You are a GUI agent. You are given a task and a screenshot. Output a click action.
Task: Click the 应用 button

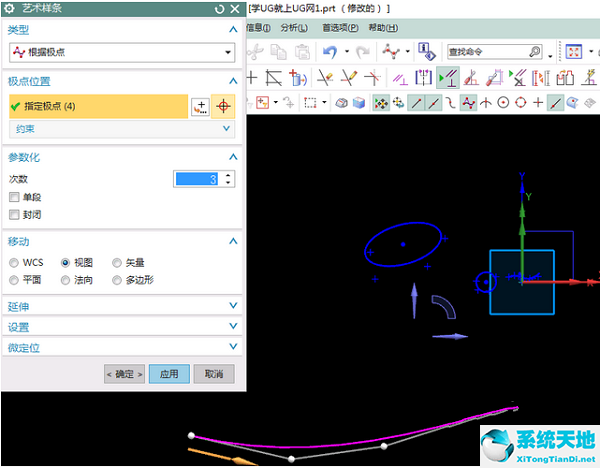click(x=169, y=374)
